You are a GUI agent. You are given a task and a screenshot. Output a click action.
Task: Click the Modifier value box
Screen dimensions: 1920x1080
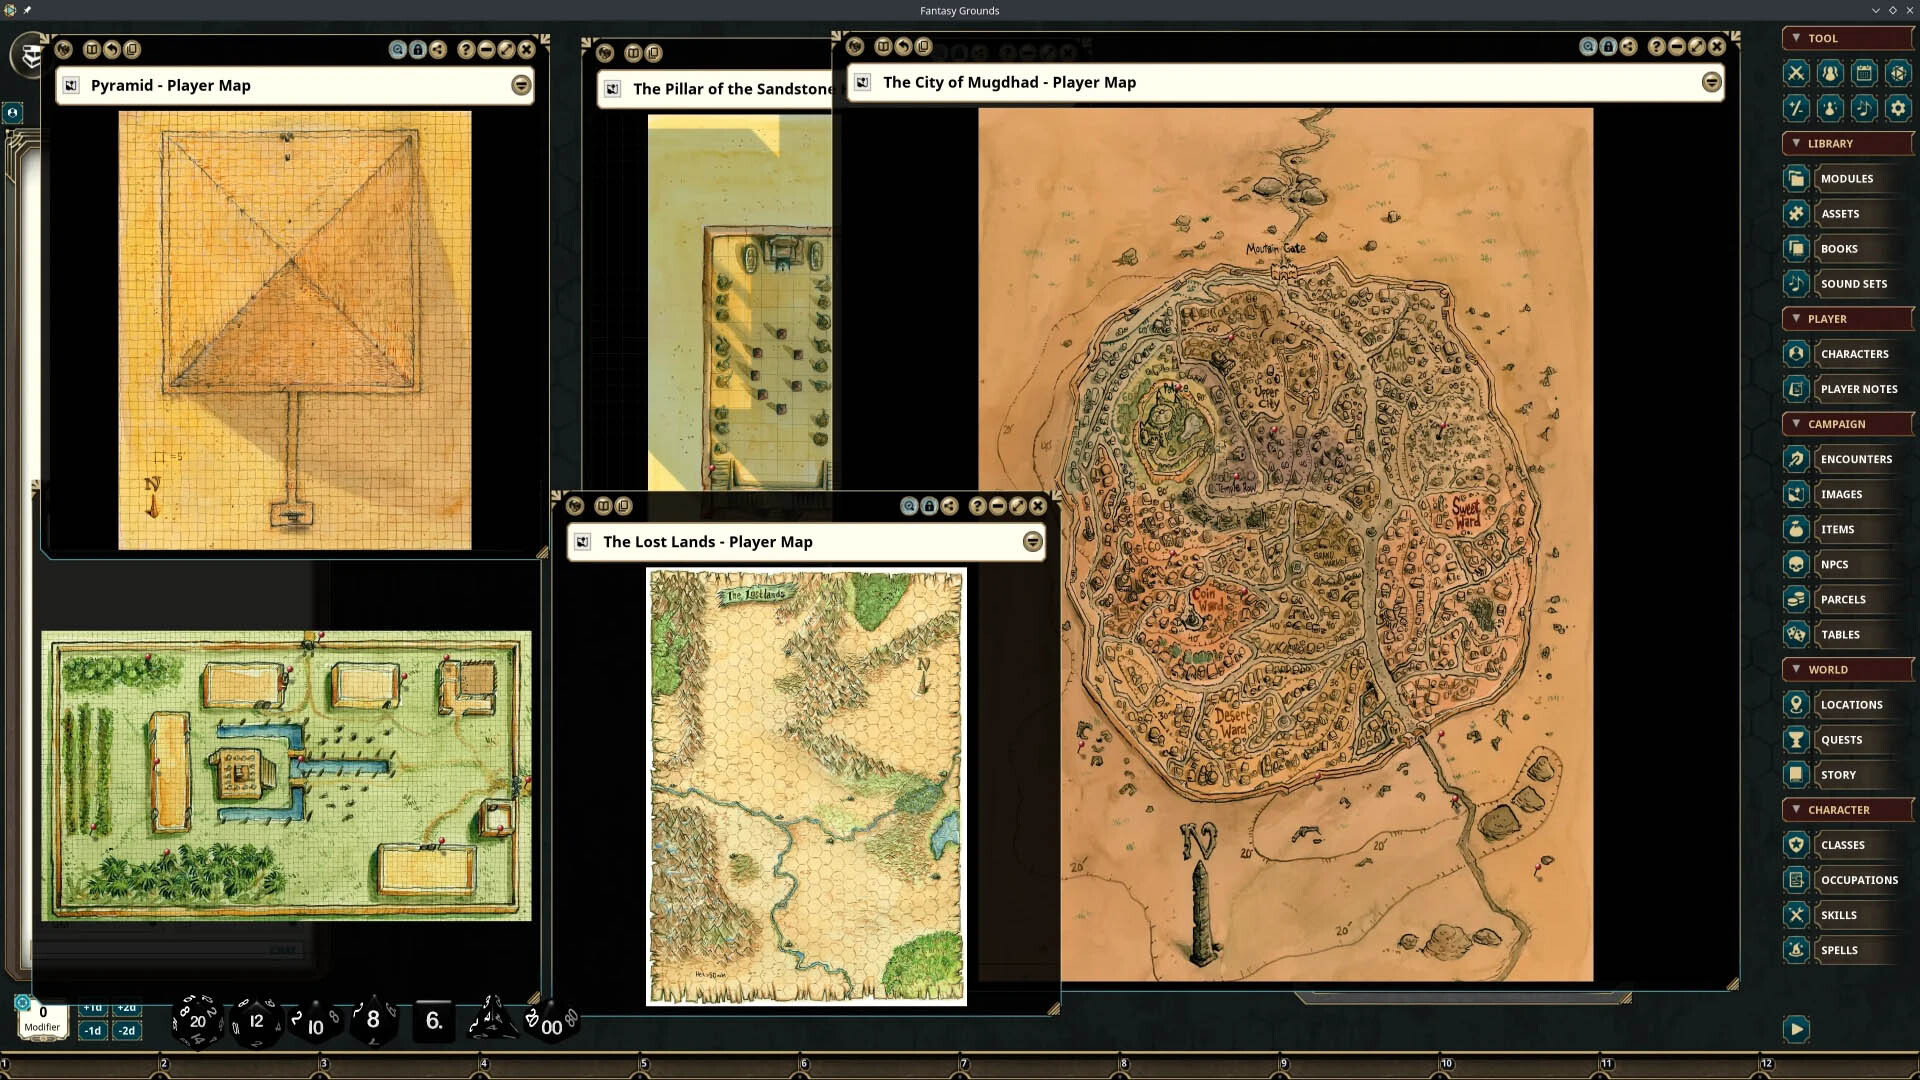tap(43, 1018)
